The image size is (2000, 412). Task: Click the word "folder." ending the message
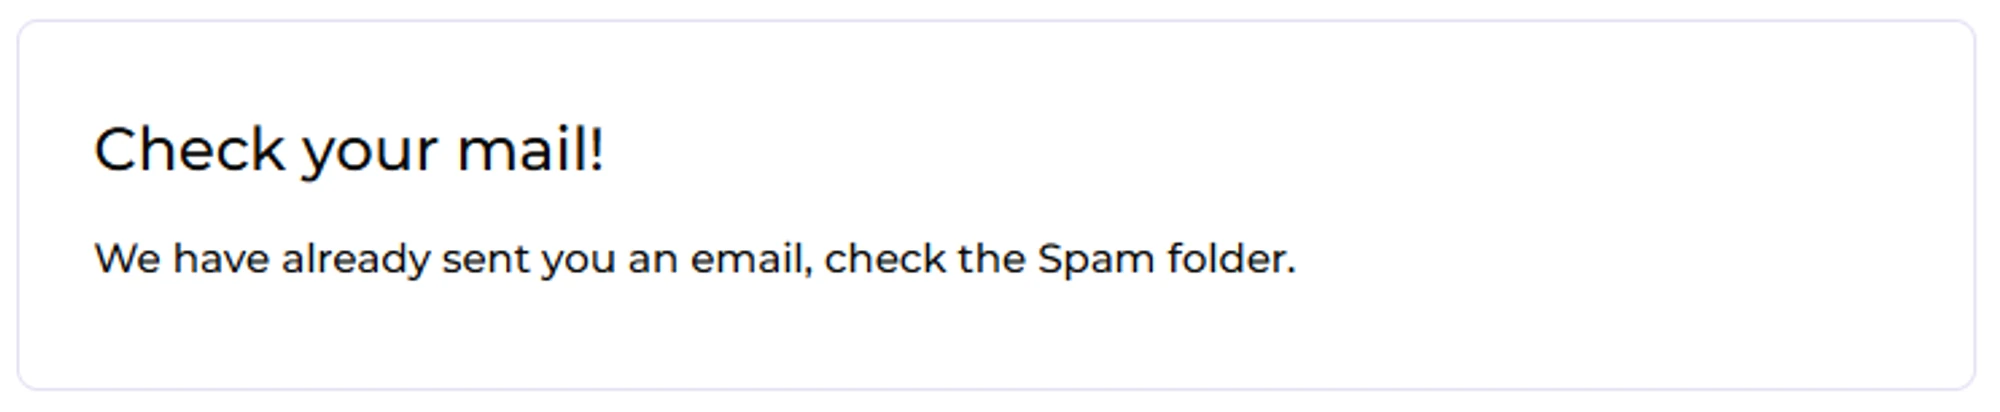tap(1230, 259)
